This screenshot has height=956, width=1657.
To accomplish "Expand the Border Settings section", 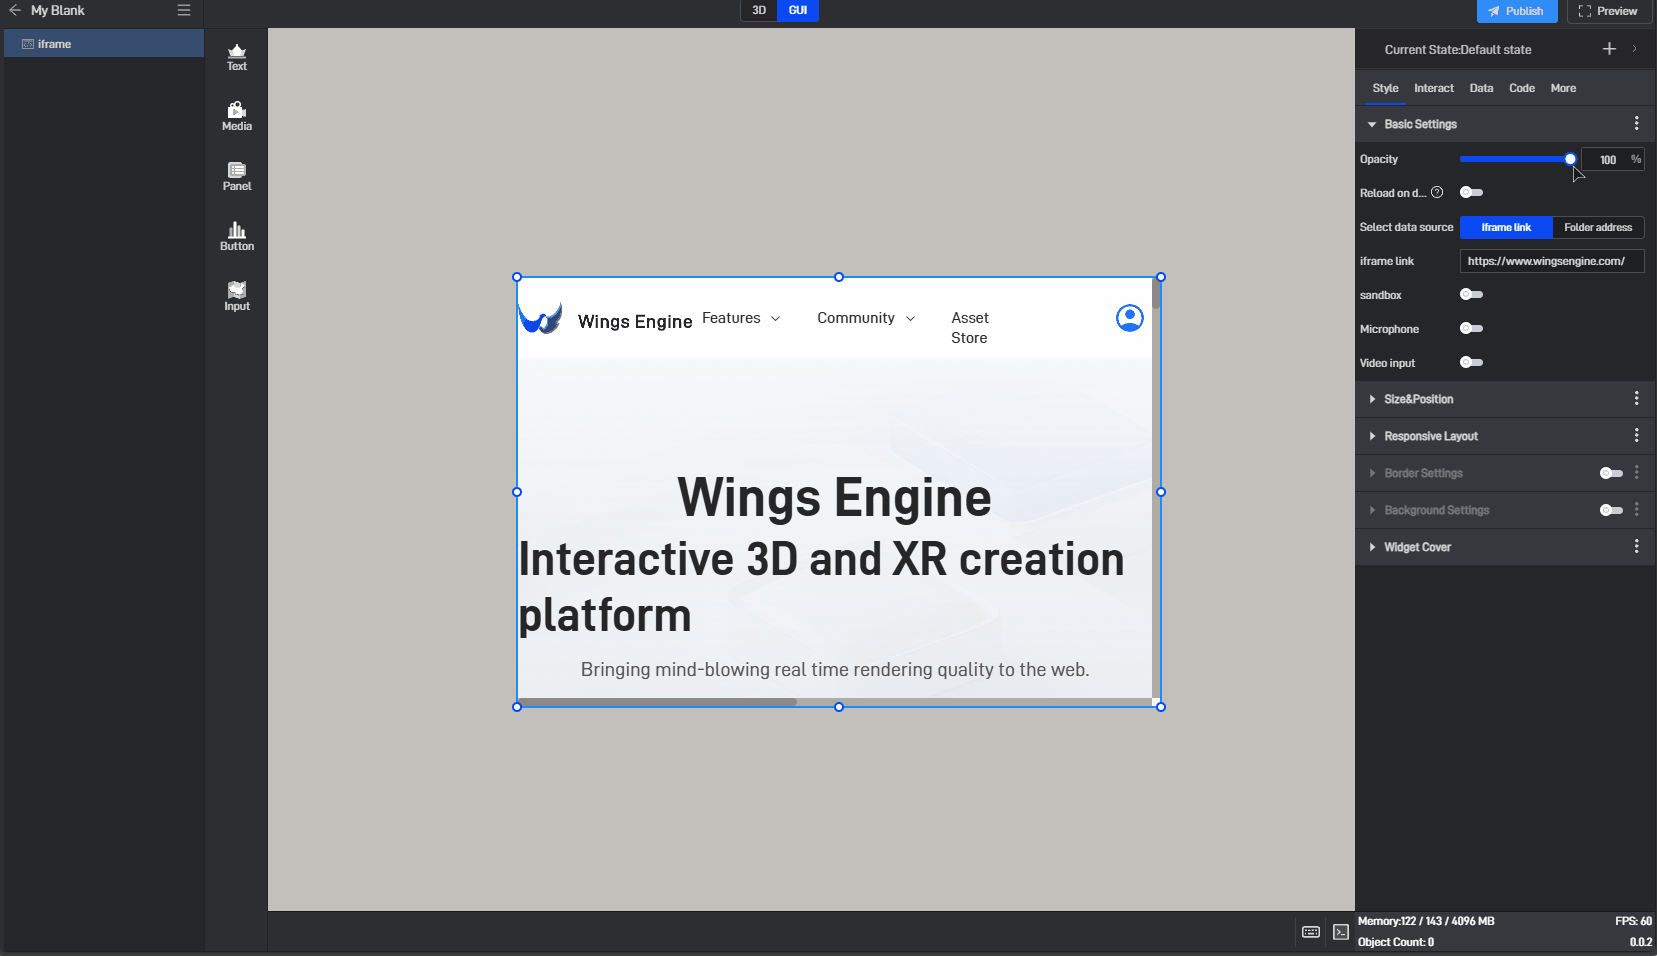I will tap(1372, 473).
